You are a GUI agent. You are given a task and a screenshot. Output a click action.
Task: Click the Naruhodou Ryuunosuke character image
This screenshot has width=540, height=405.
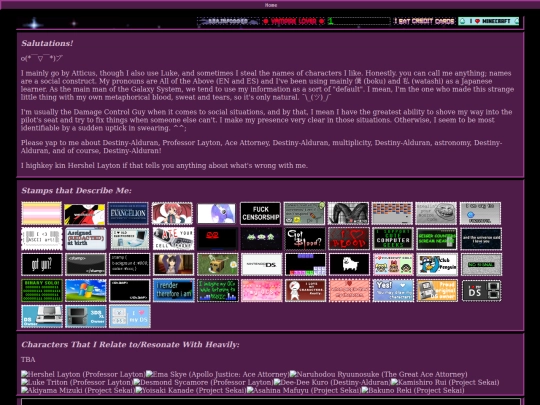click(x=378, y=374)
